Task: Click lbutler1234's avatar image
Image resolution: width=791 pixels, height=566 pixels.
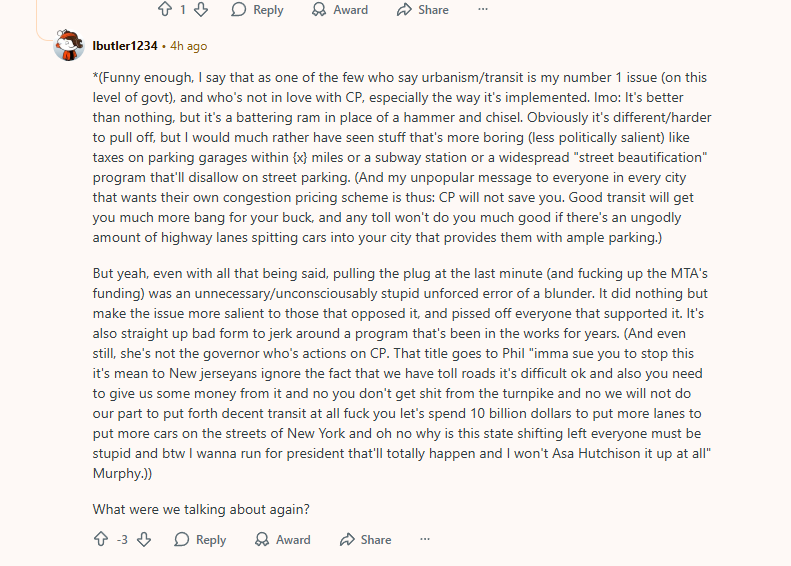Action: (x=69, y=45)
